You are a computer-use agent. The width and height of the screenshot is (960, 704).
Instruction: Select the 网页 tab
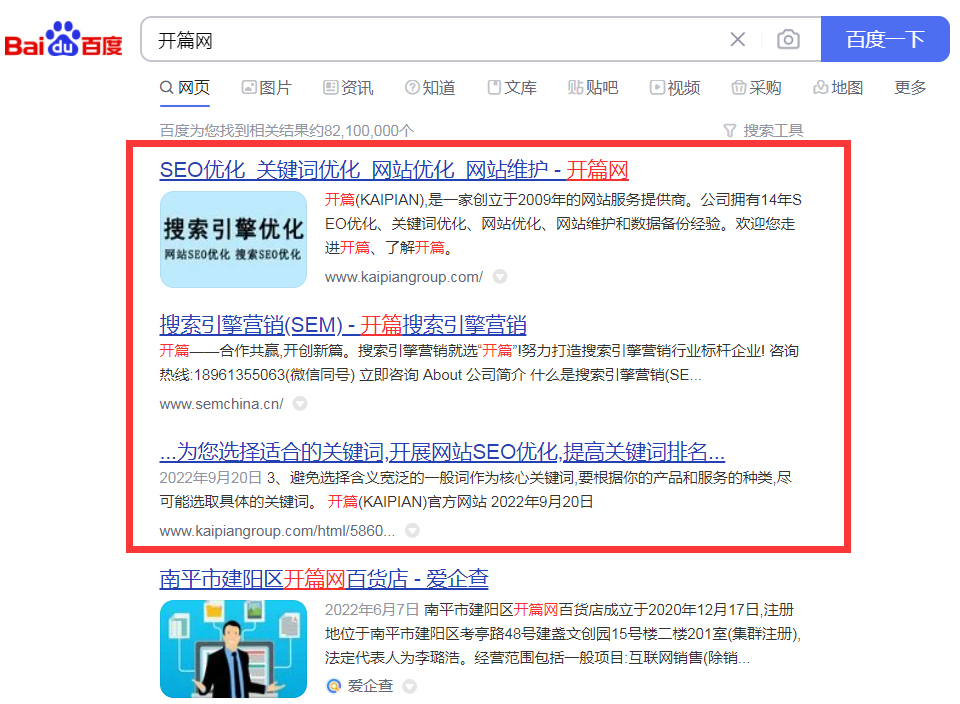coord(185,88)
